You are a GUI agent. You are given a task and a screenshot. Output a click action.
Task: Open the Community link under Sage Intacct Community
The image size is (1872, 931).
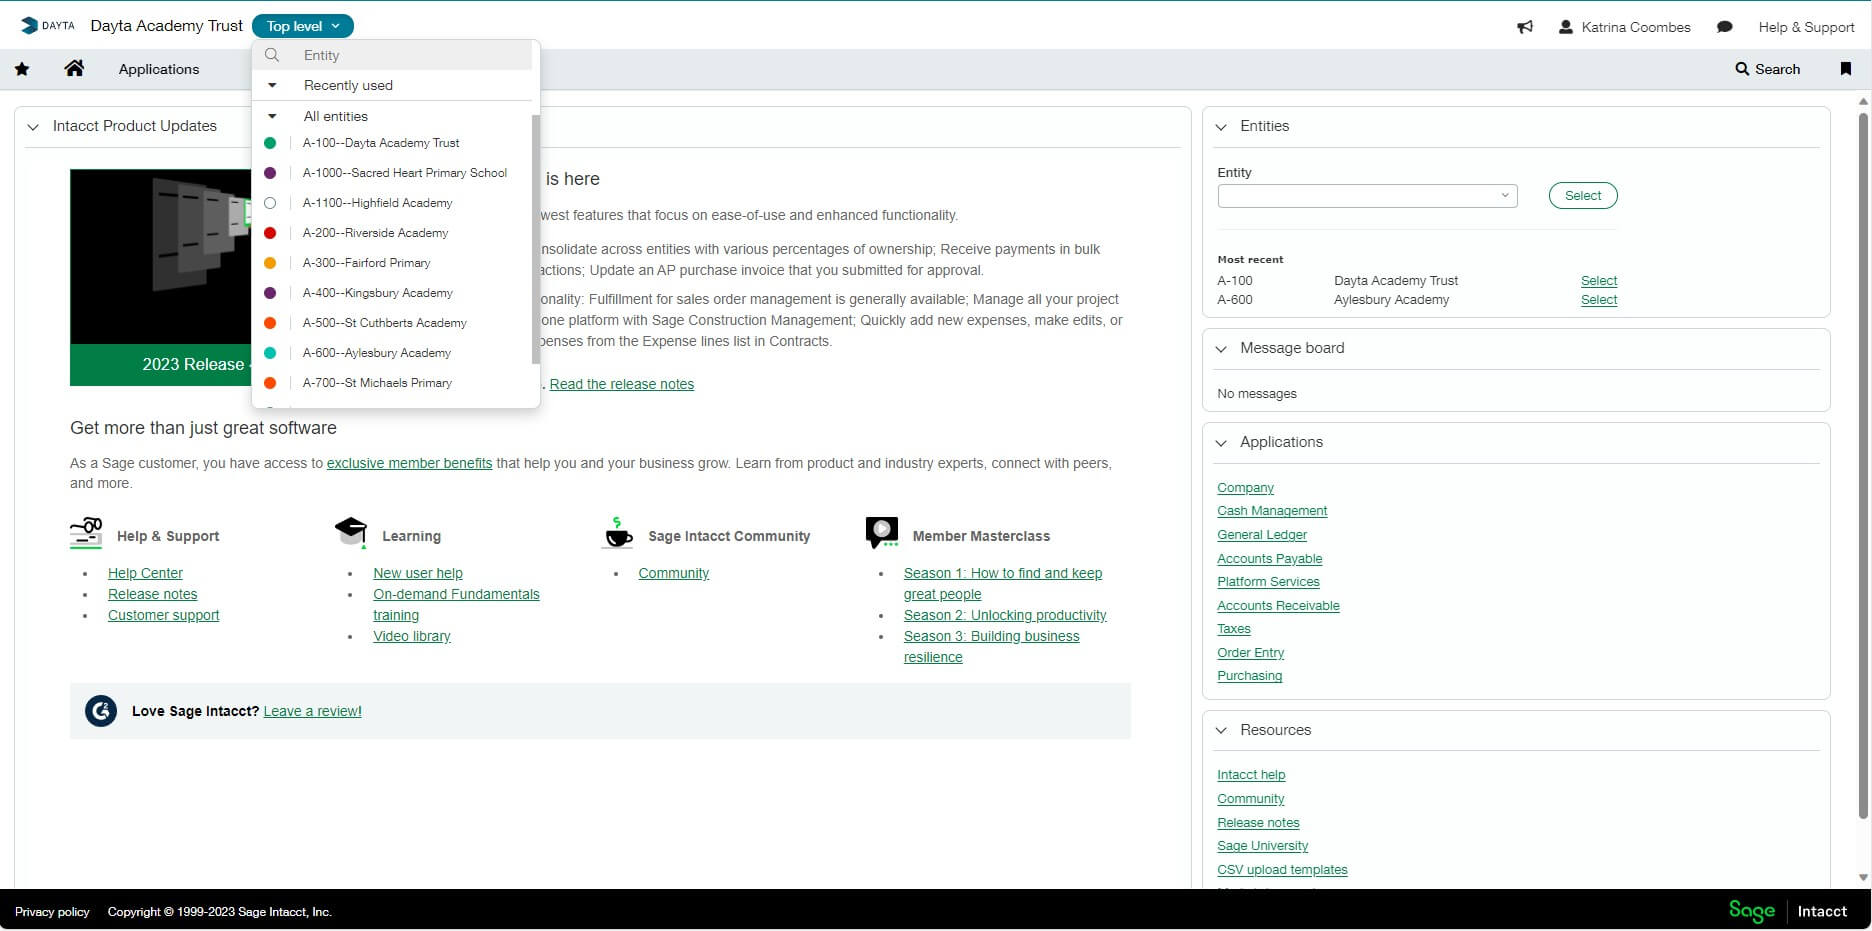point(674,573)
